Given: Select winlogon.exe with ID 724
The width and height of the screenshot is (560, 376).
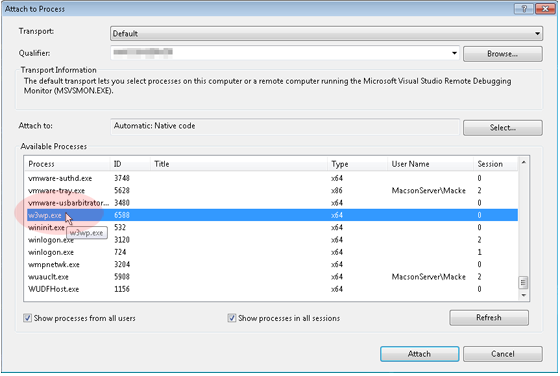Looking at the screenshot, I should (271, 252).
